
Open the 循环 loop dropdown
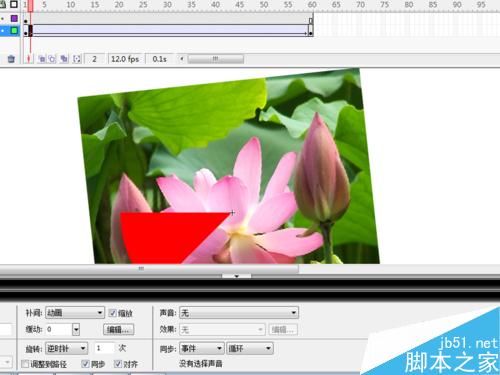(x=250, y=349)
